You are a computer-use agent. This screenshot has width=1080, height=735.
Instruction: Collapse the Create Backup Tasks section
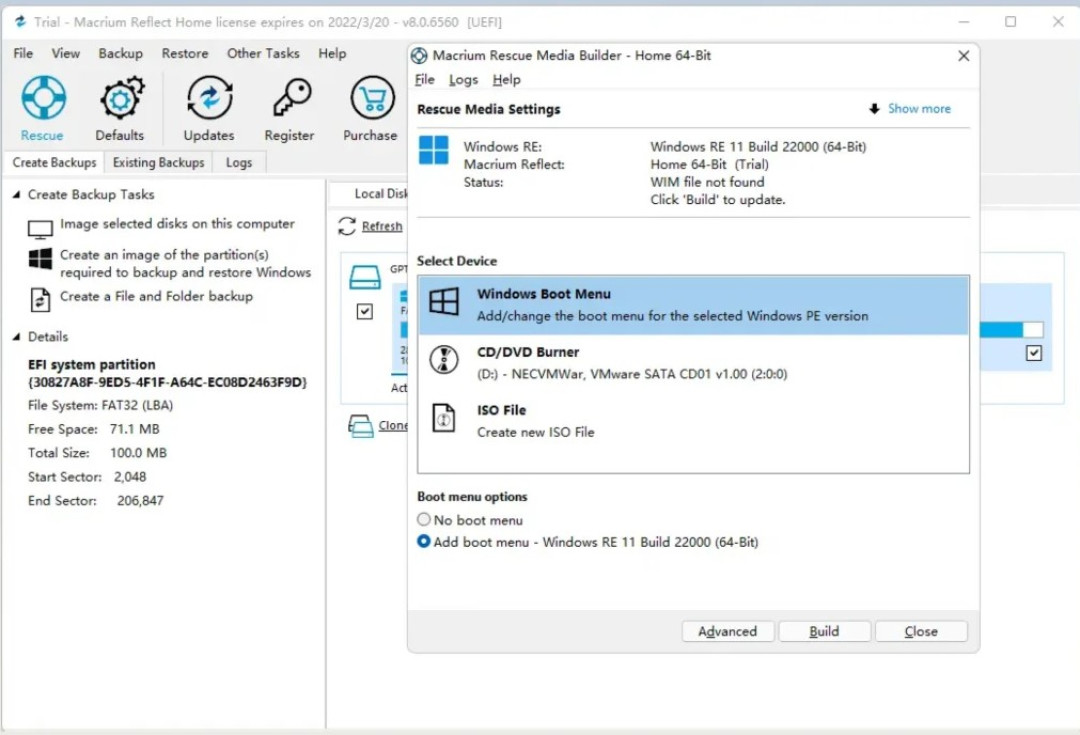point(17,195)
